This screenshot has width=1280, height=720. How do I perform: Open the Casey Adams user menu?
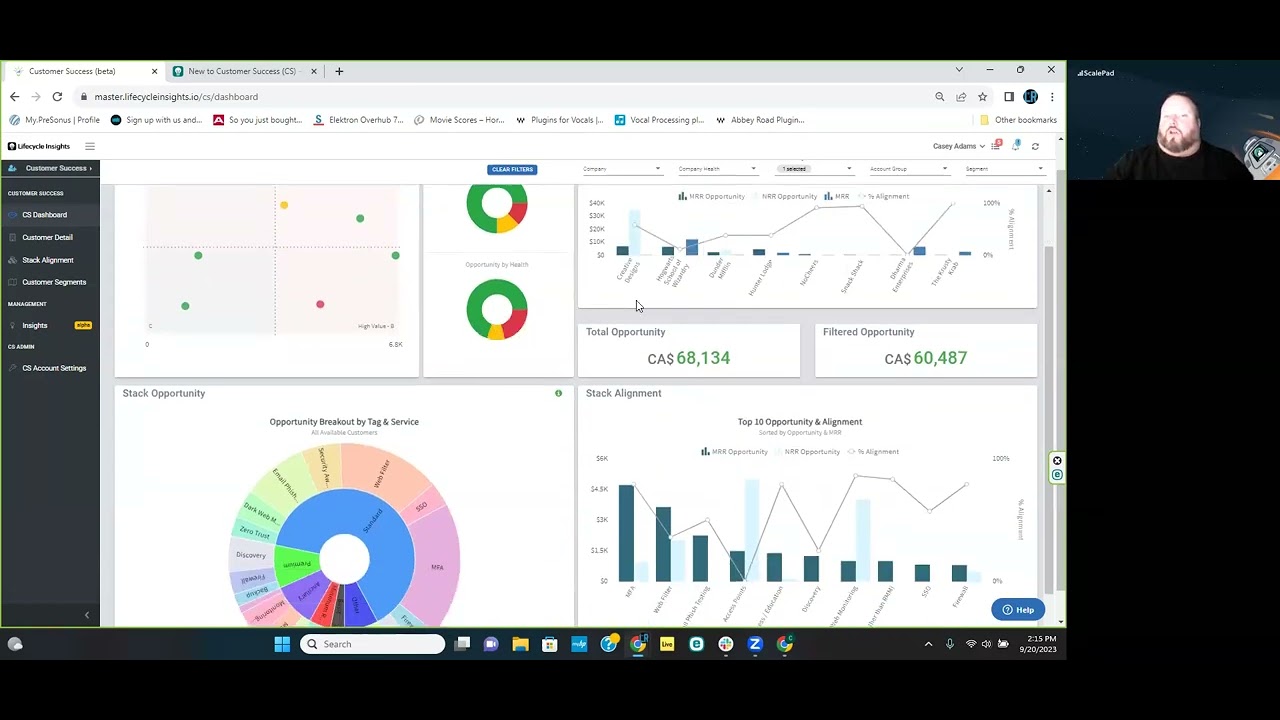pos(958,146)
